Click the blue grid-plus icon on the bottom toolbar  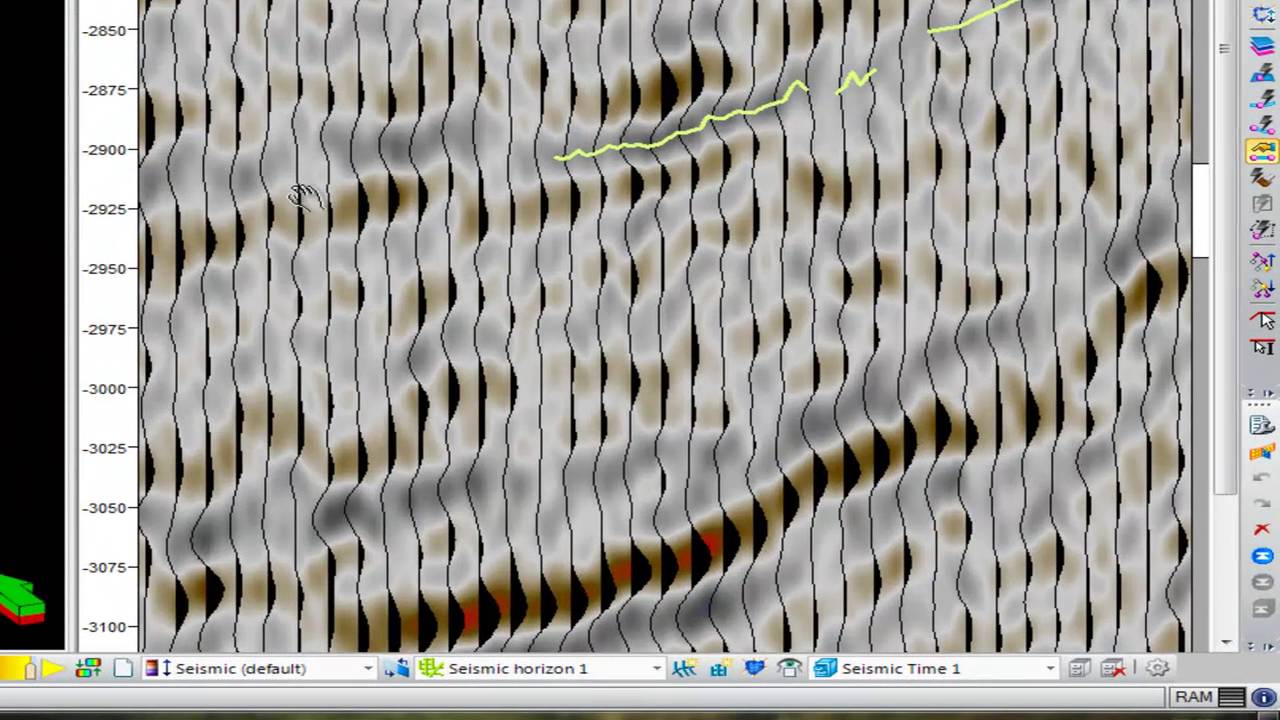(719, 669)
